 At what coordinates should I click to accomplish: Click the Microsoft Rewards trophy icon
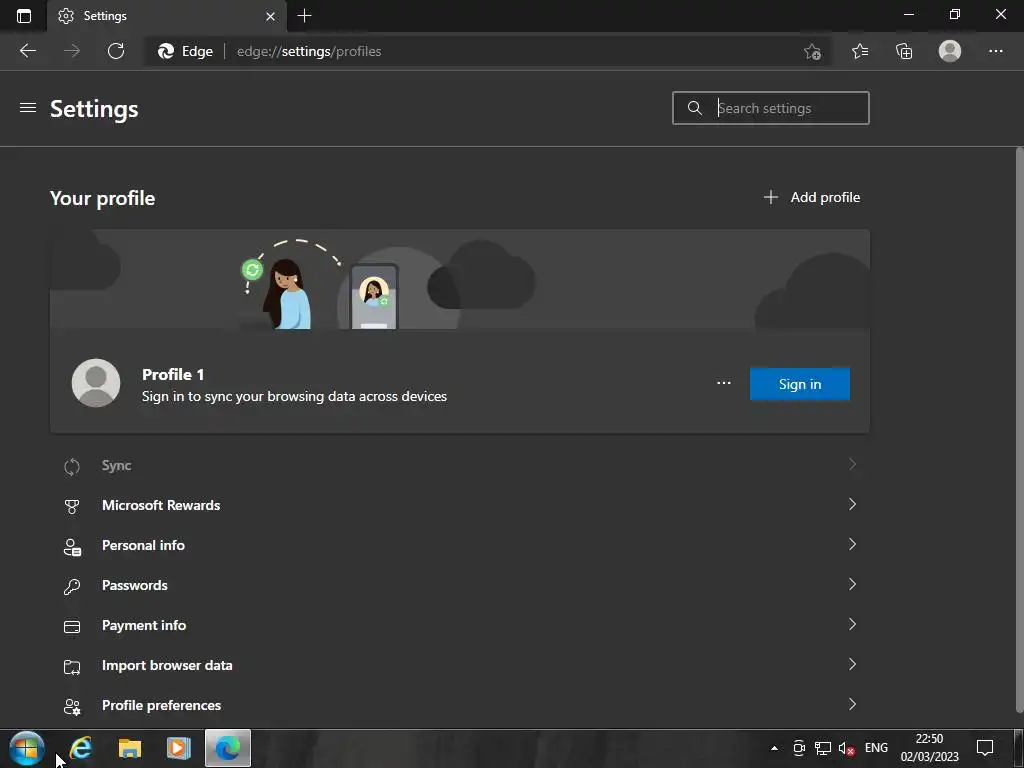click(72, 506)
